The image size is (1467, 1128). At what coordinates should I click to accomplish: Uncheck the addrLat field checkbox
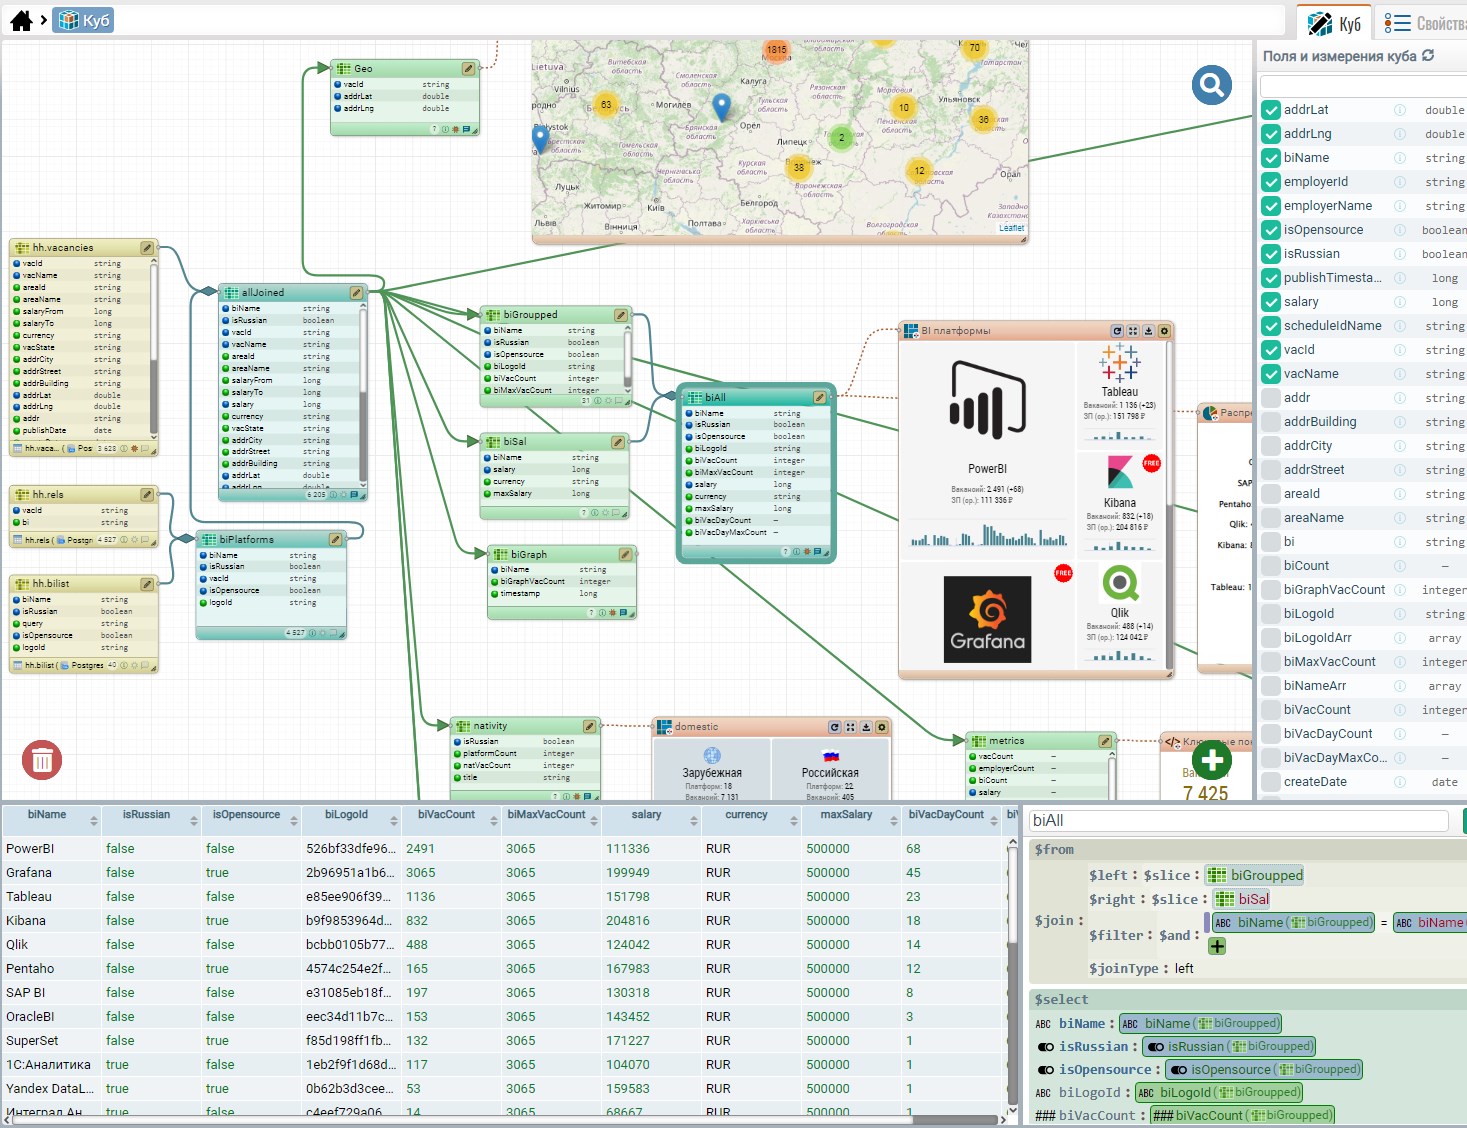(x=1271, y=110)
